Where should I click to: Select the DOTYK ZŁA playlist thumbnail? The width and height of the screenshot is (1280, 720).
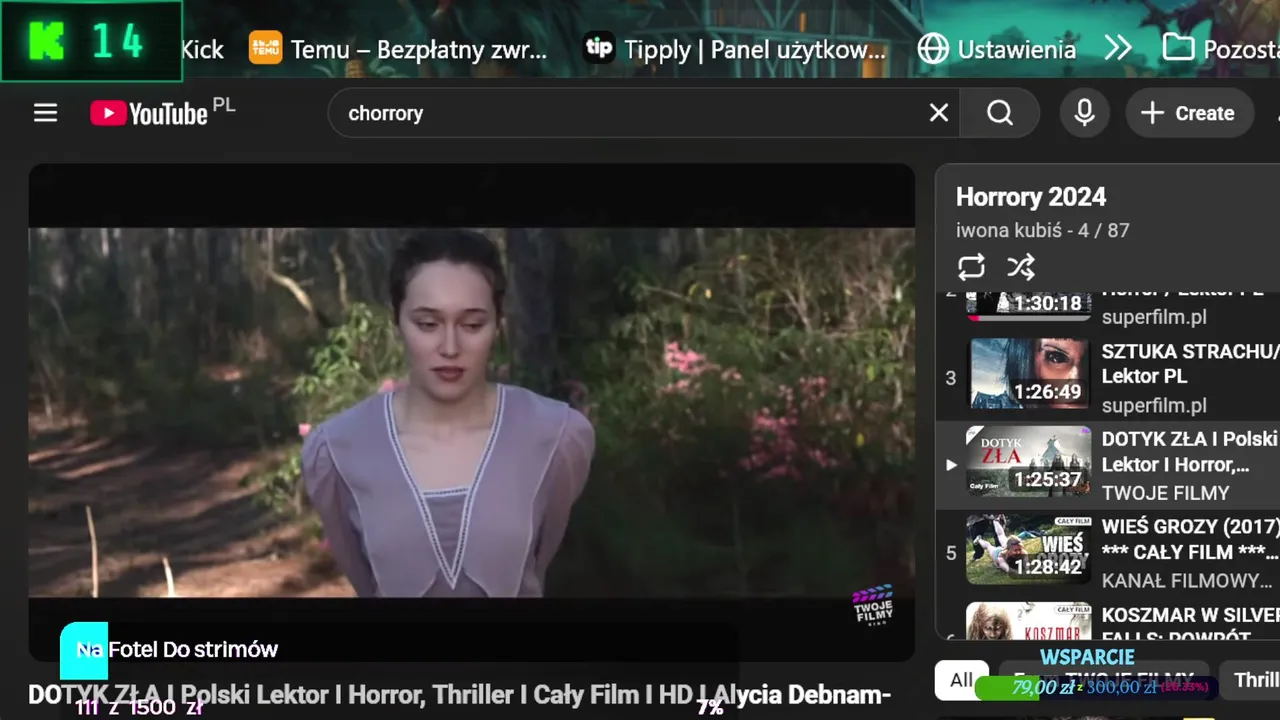click(1028, 461)
